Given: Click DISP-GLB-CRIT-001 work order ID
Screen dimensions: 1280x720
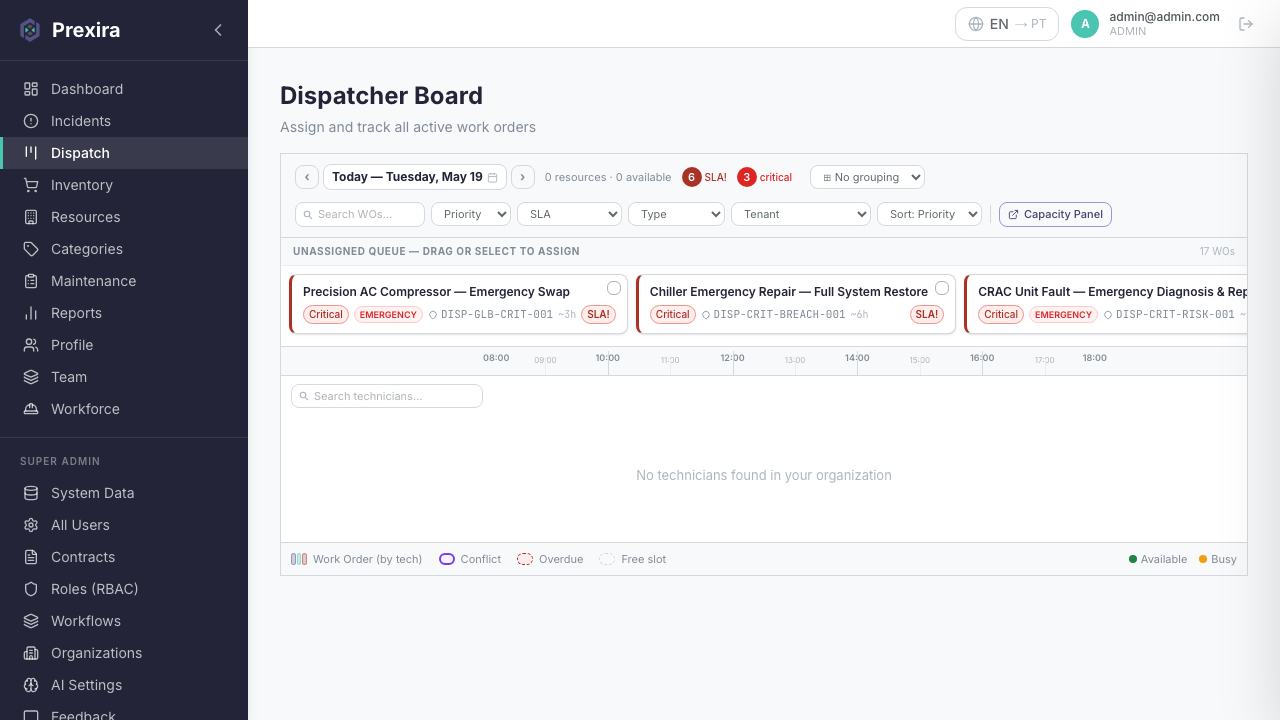Looking at the screenshot, I should click(x=497, y=314).
